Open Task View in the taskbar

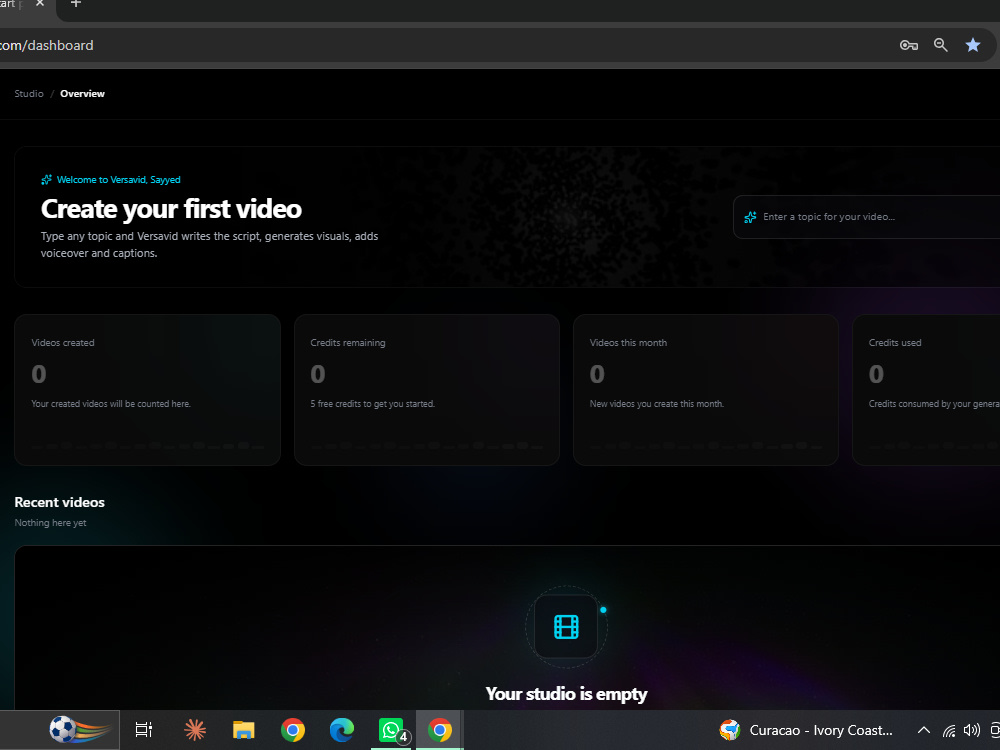point(144,730)
